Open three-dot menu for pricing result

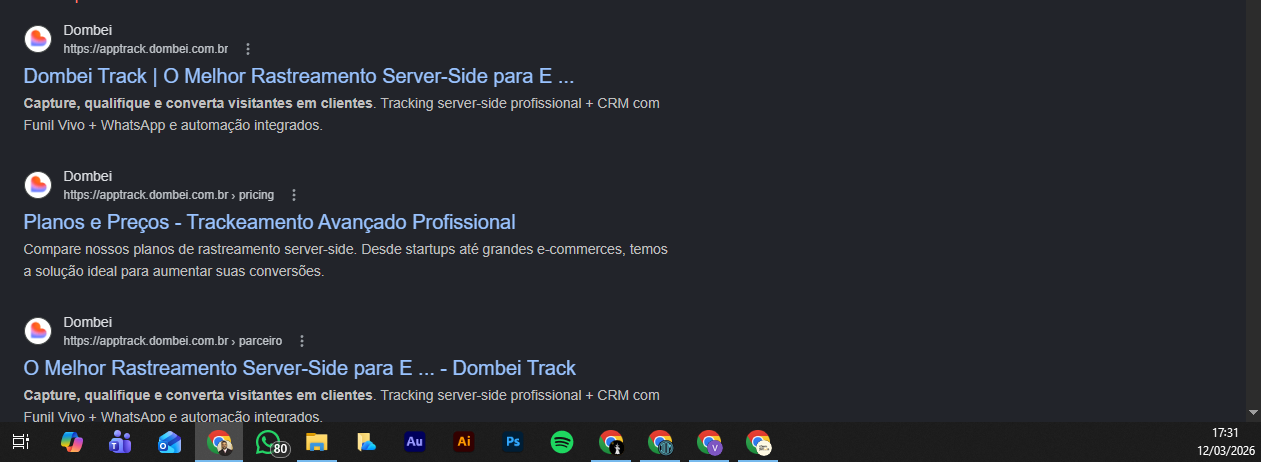coord(294,195)
